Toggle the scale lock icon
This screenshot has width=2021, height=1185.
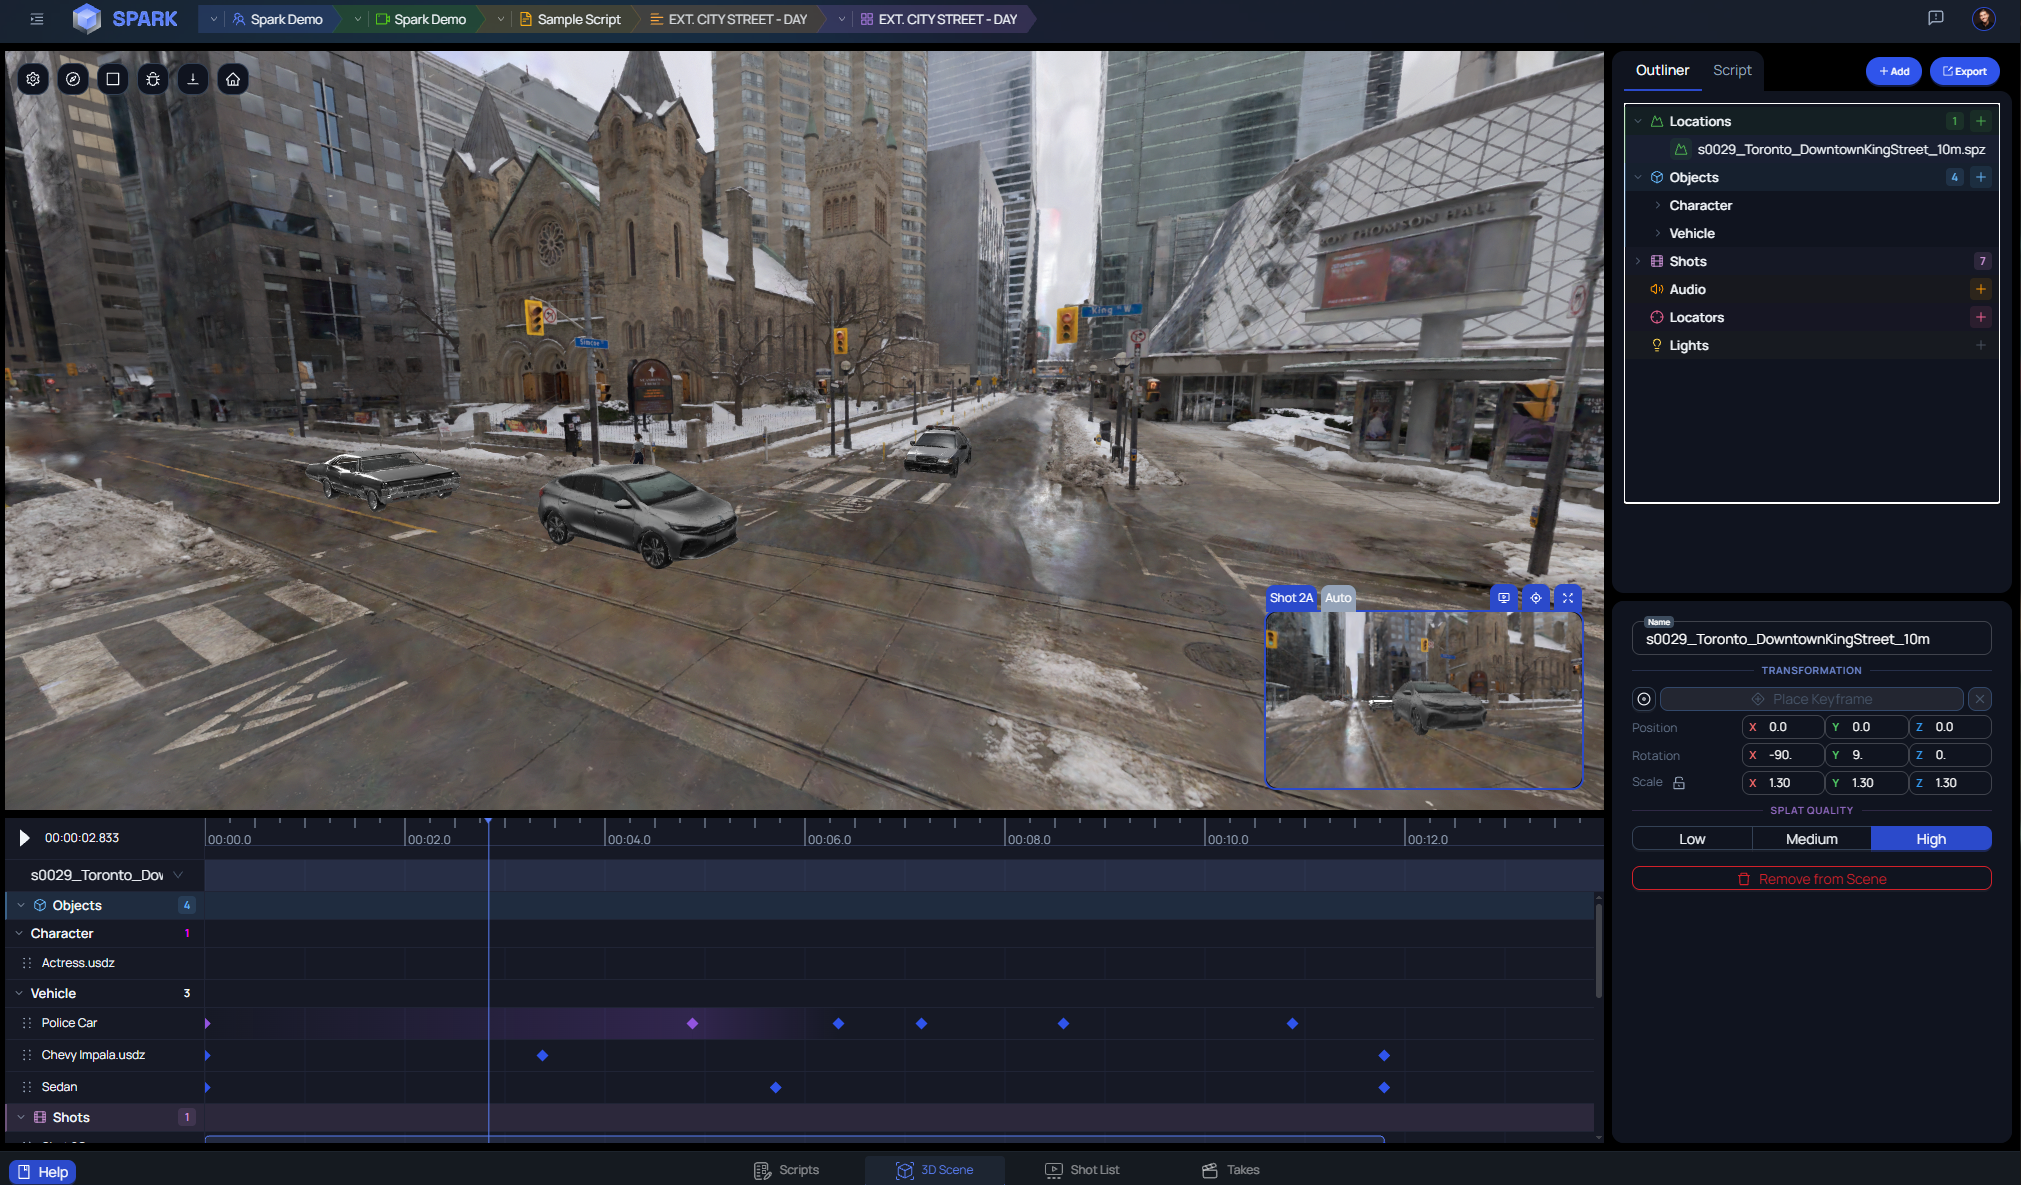pos(1680,783)
